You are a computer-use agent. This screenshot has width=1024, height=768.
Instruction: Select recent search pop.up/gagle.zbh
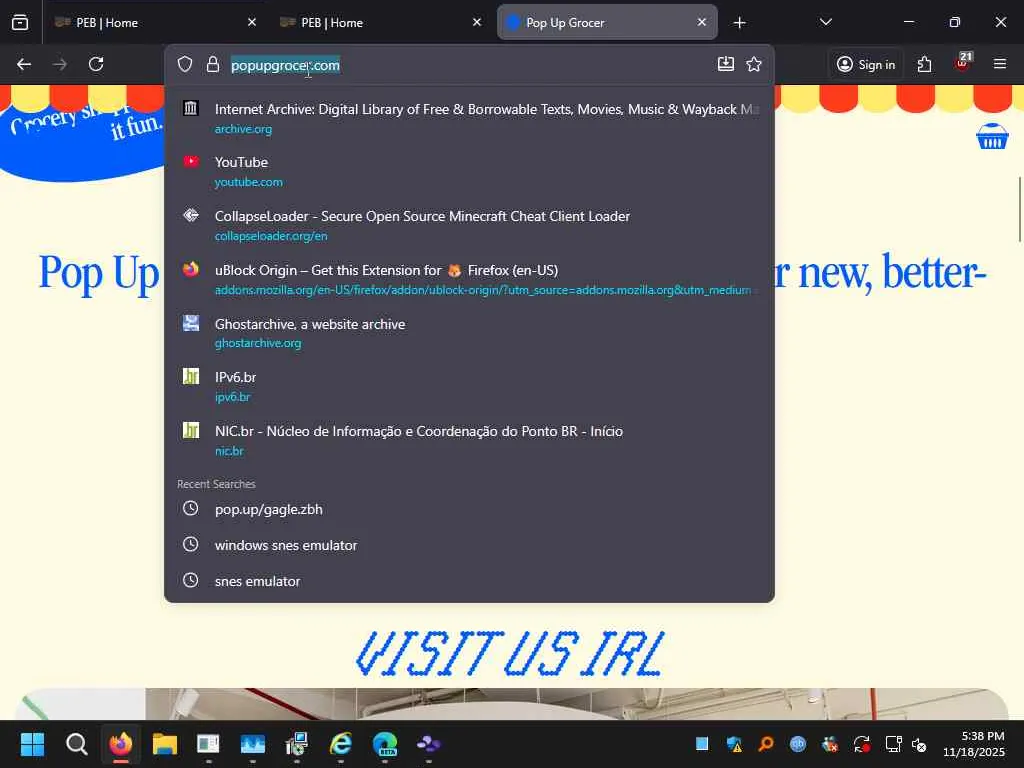coord(470,509)
